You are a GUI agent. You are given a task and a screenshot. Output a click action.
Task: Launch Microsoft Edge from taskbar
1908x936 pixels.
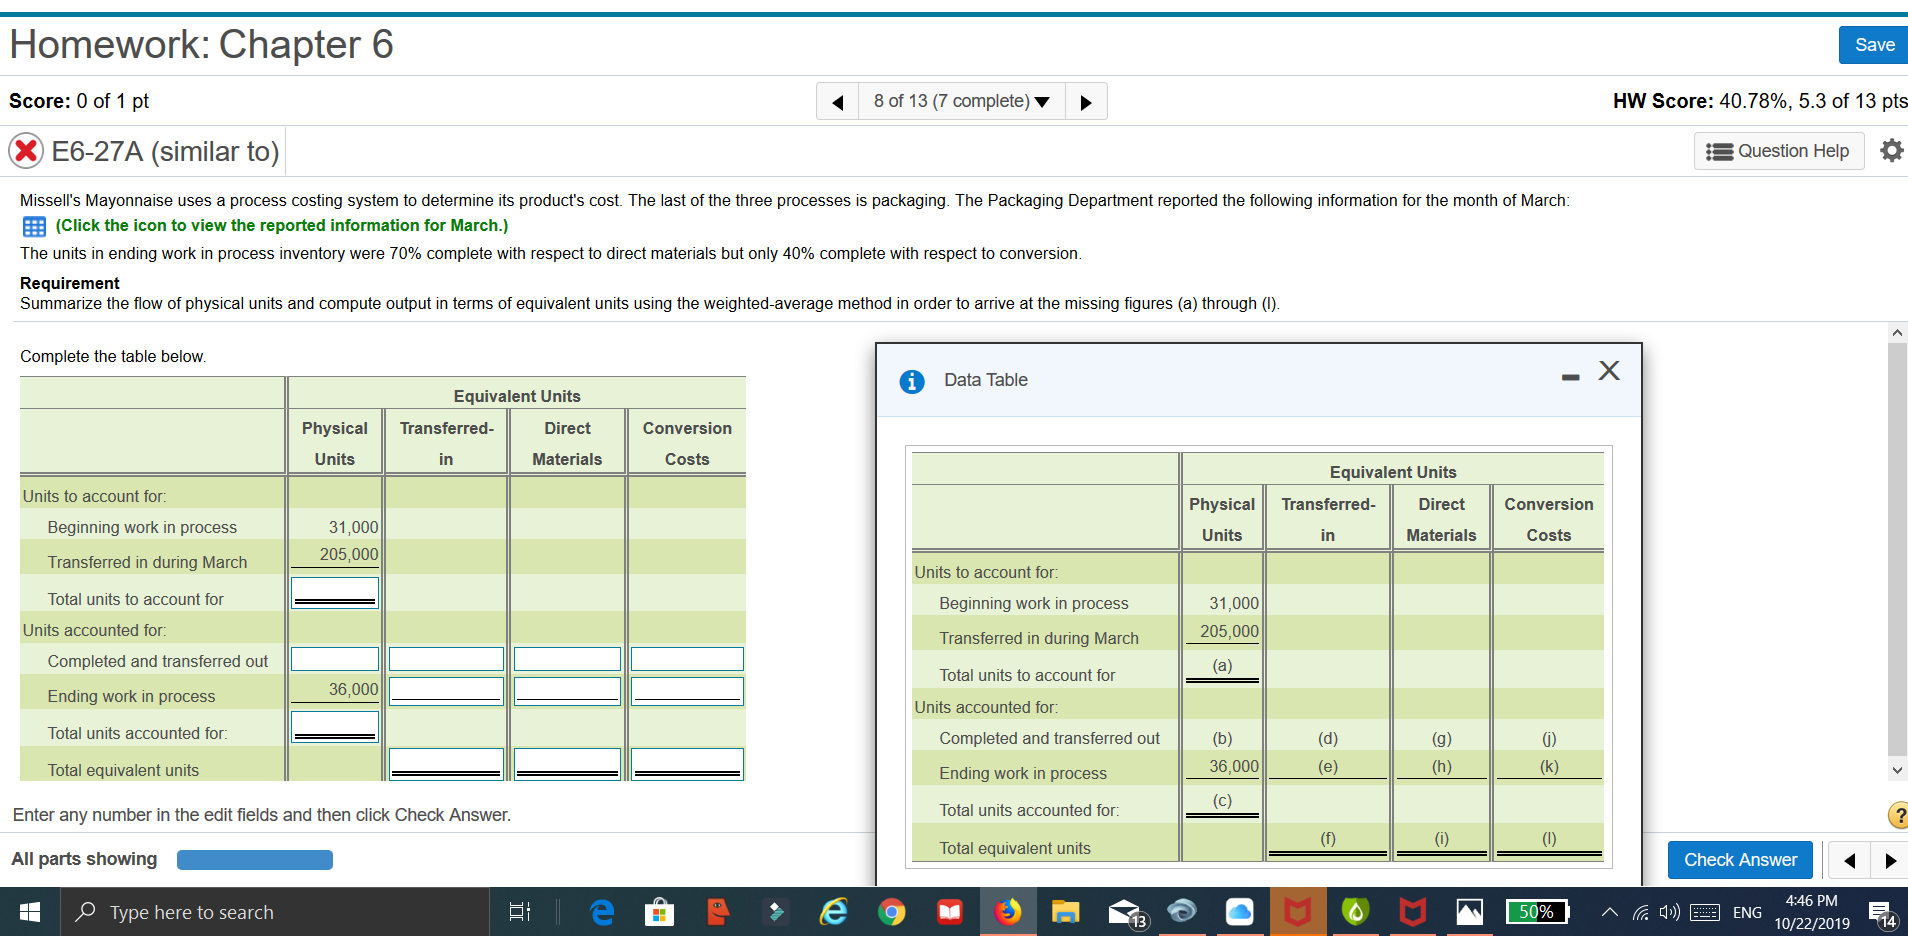coord(602,912)
